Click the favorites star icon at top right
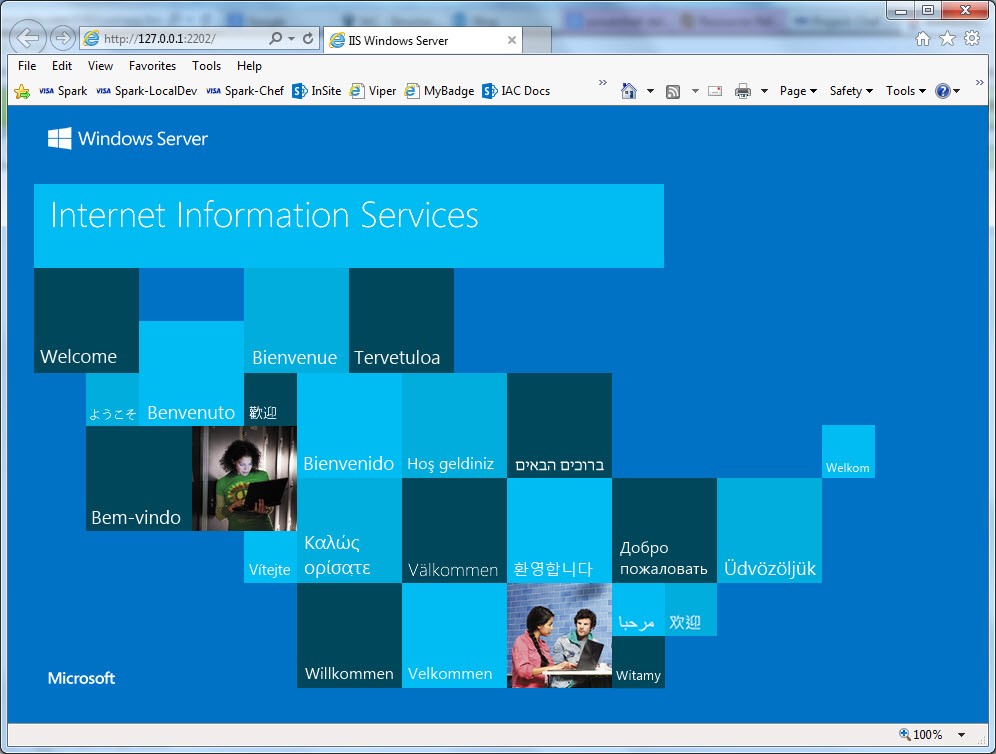Screen dimensions: 996x754 [x=947, y=39]
